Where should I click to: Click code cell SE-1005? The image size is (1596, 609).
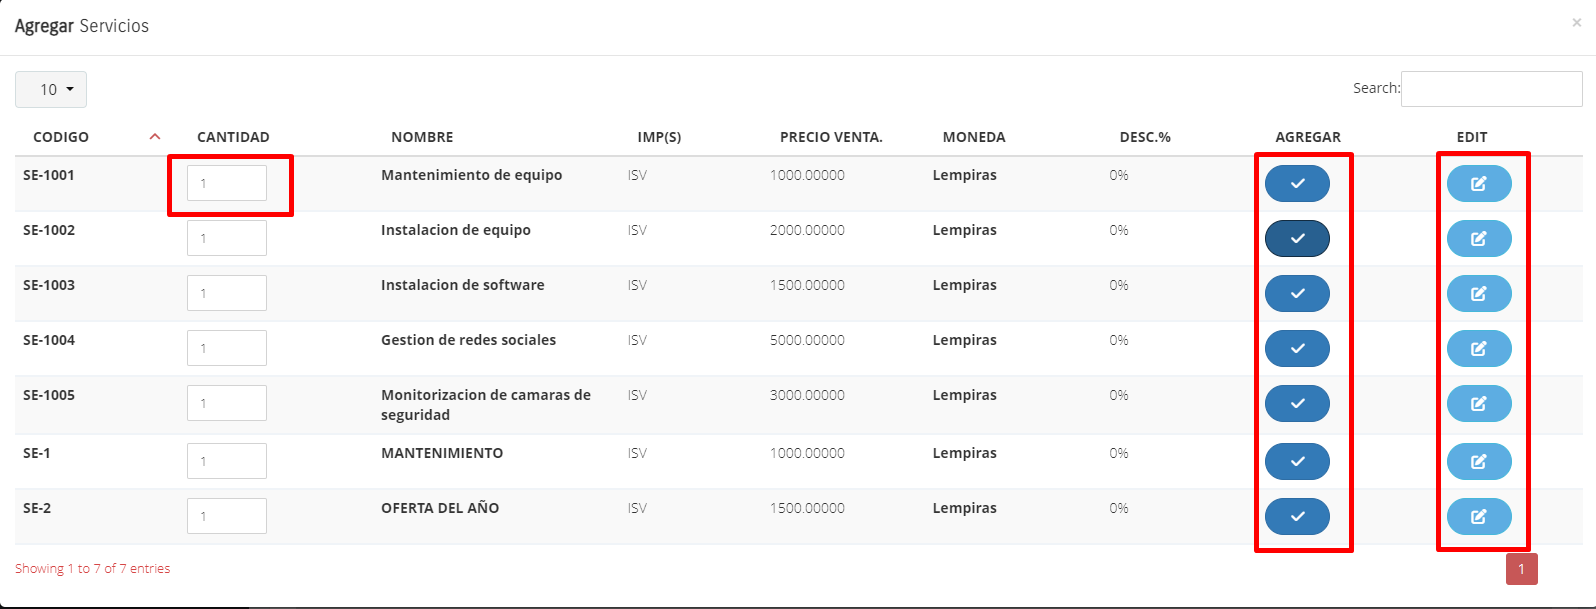(49, 395)
